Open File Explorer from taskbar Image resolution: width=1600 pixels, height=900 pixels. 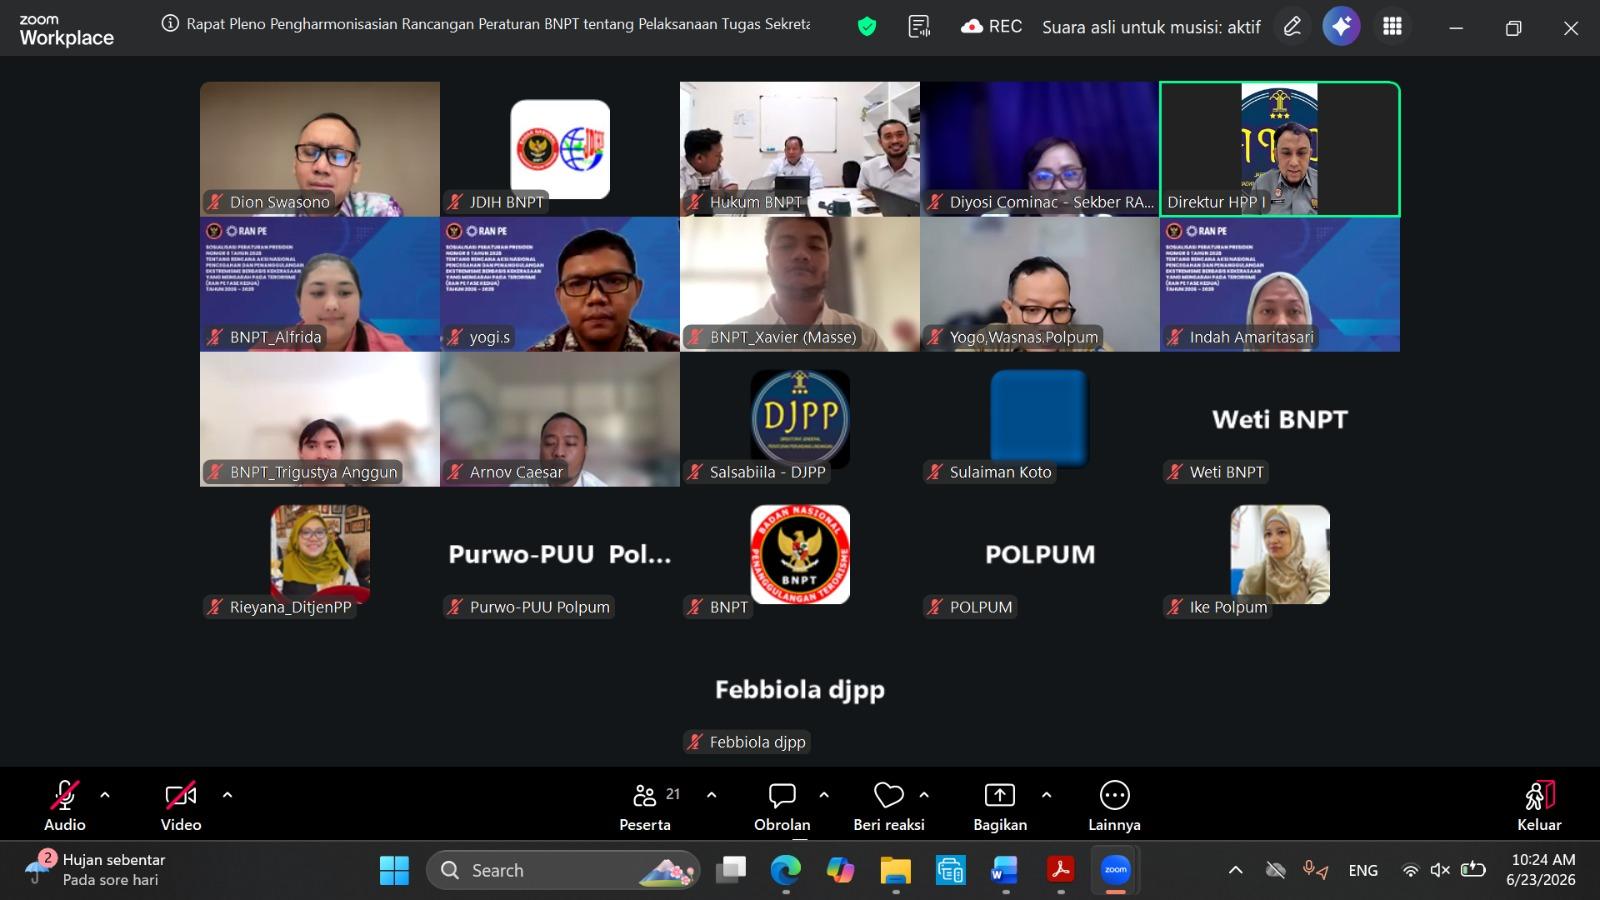[895, 870]
